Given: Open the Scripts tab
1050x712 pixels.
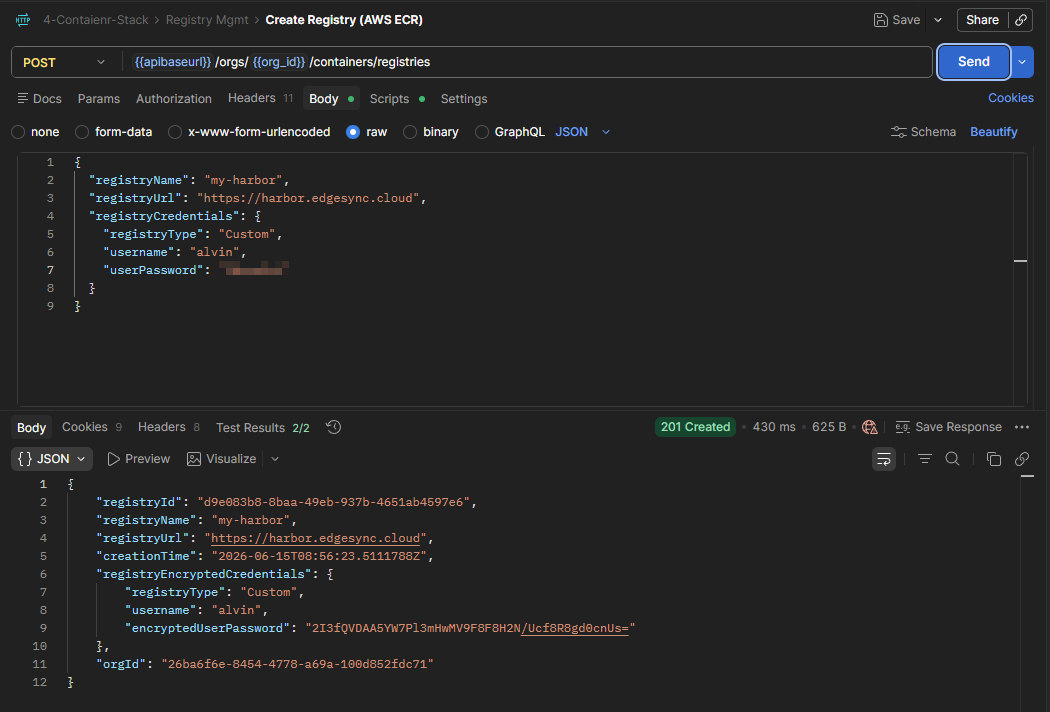Looking at the screenshot, I should point(397,98).
